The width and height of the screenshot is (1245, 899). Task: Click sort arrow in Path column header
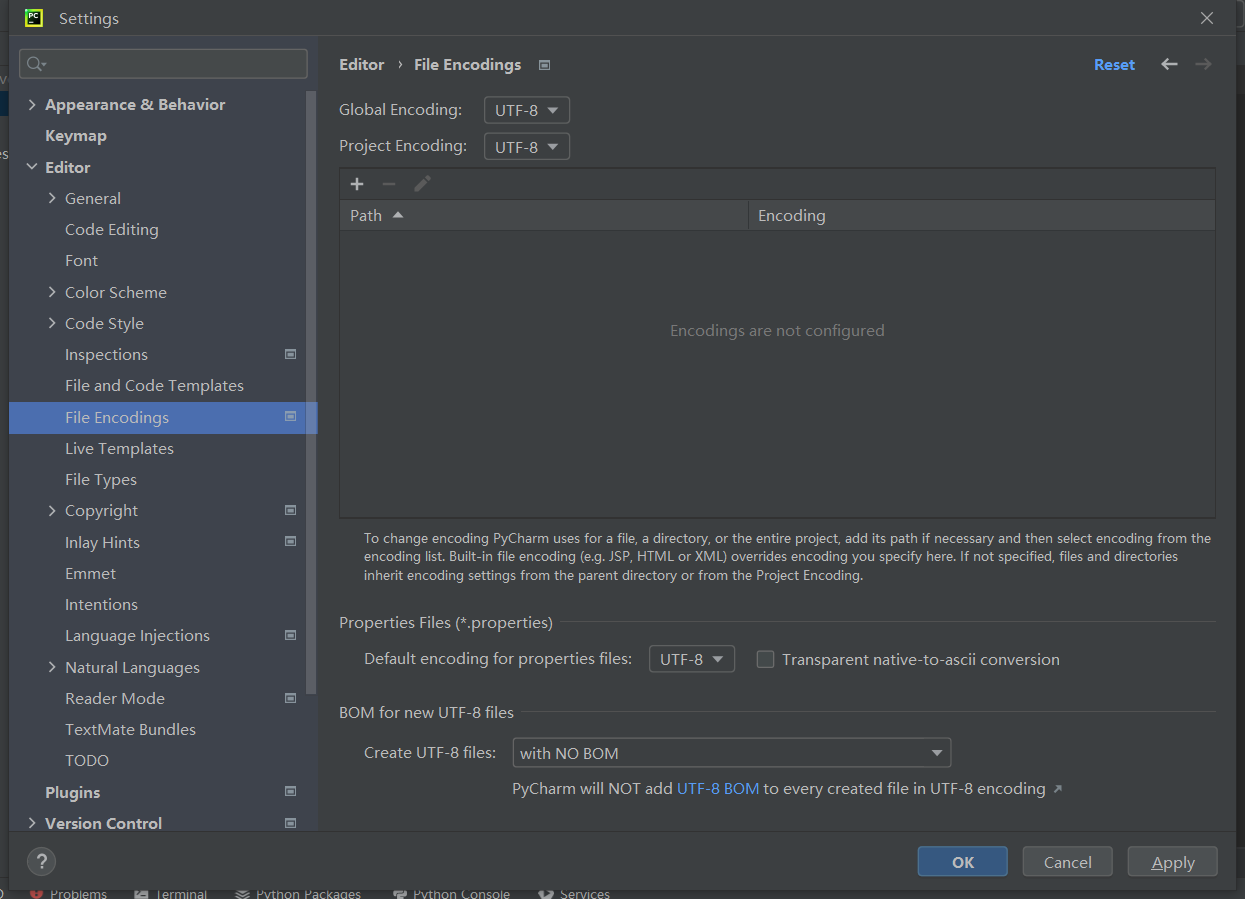(398, 215)
